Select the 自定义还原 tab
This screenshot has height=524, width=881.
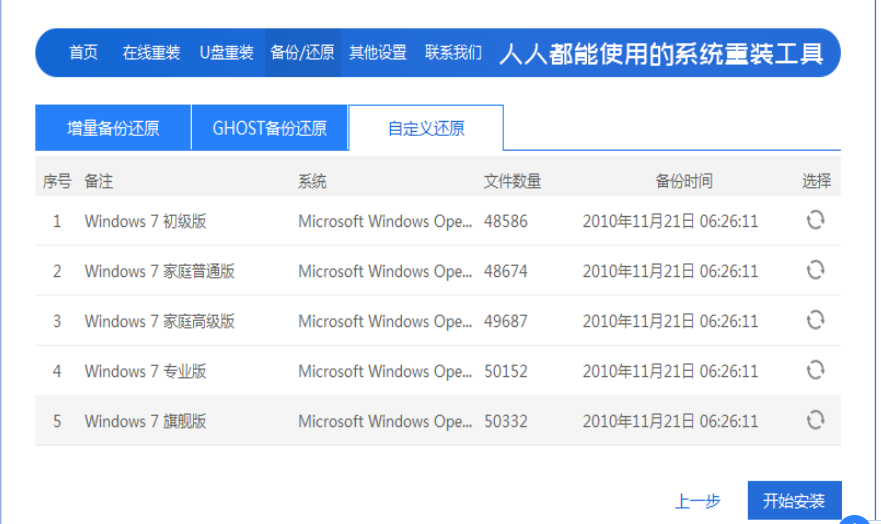tap(426, 128)
